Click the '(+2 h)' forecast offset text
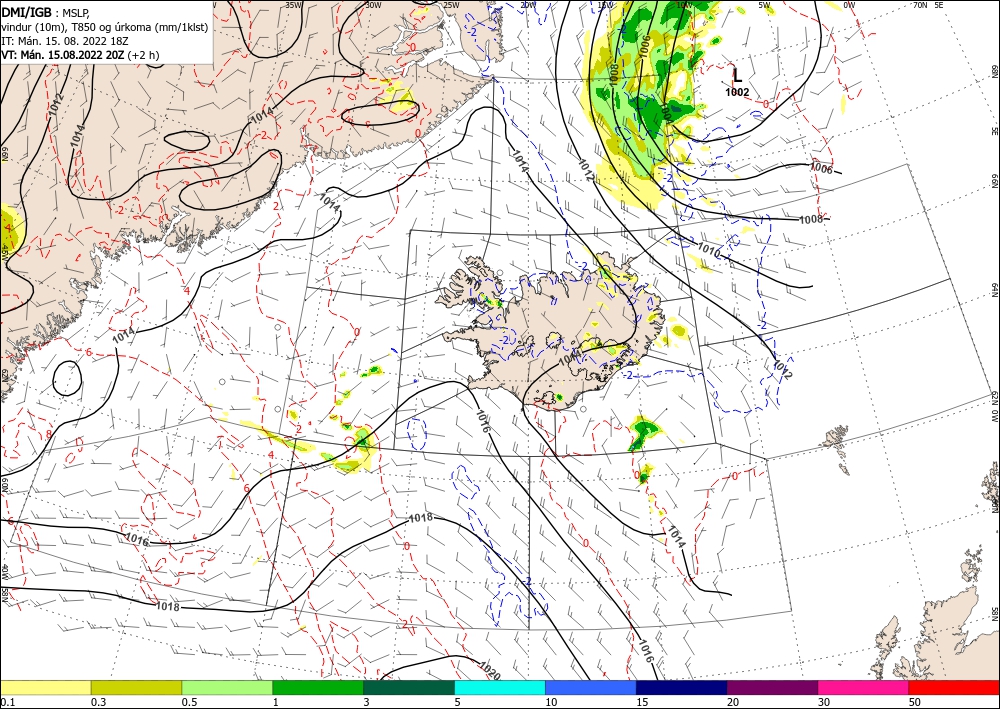The width and height of the screenshot is (1000, 709). (x=143, y=55)
